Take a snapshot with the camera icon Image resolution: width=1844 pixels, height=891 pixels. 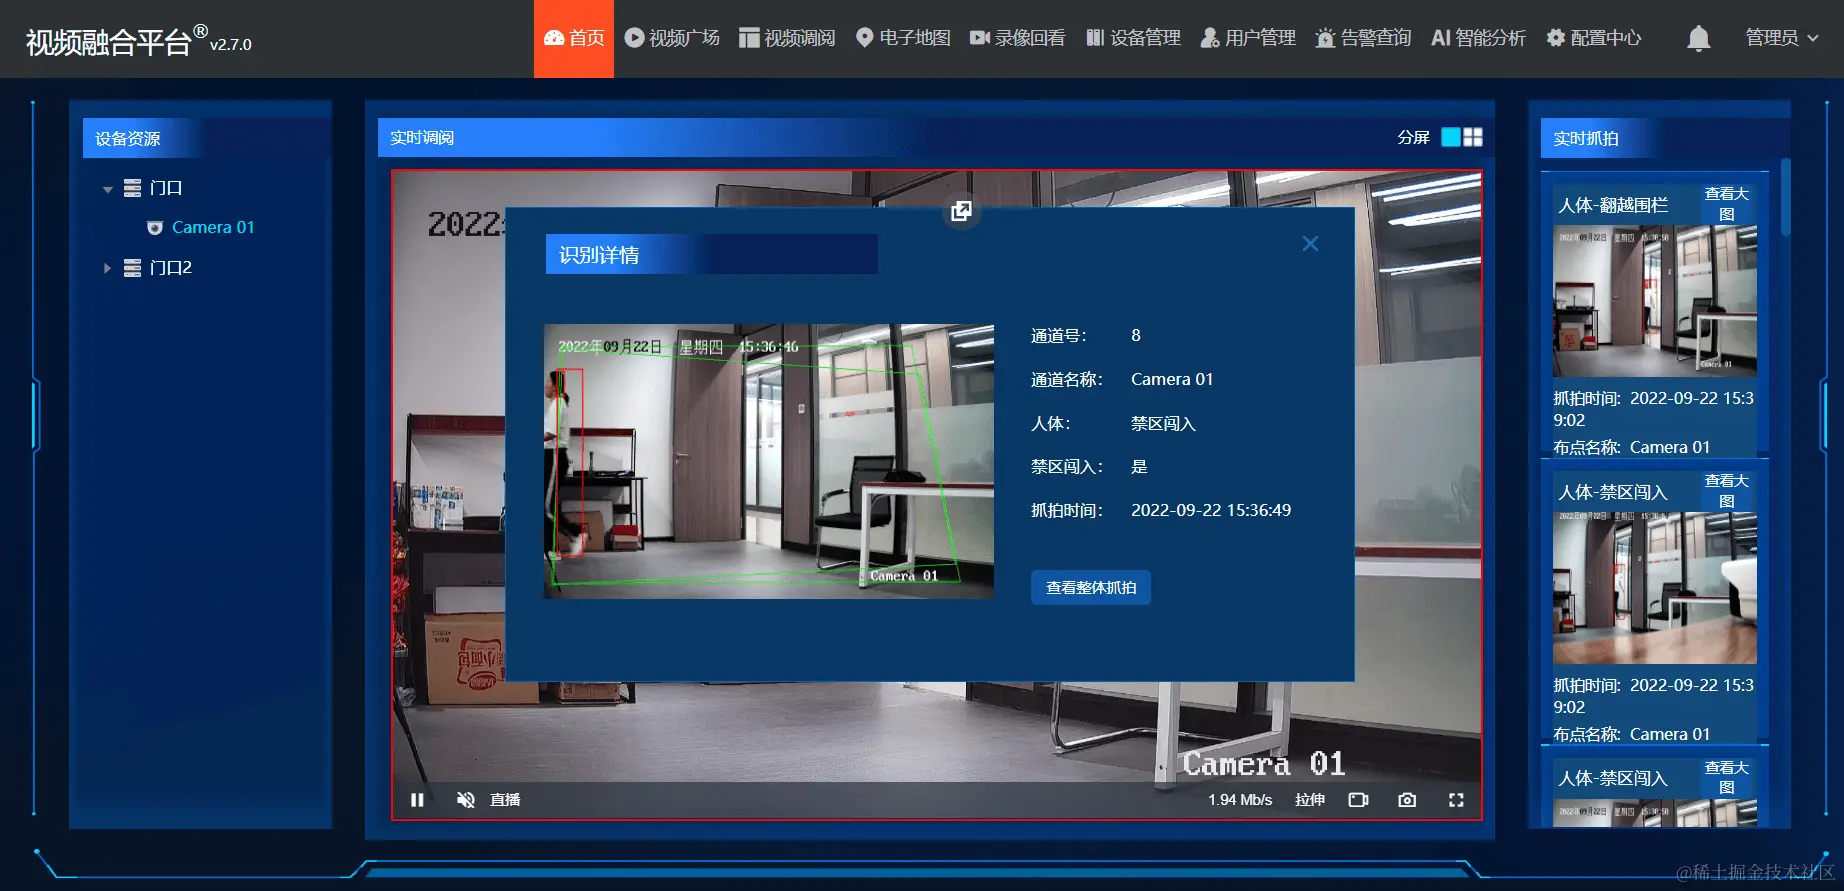click(1407, 800)
